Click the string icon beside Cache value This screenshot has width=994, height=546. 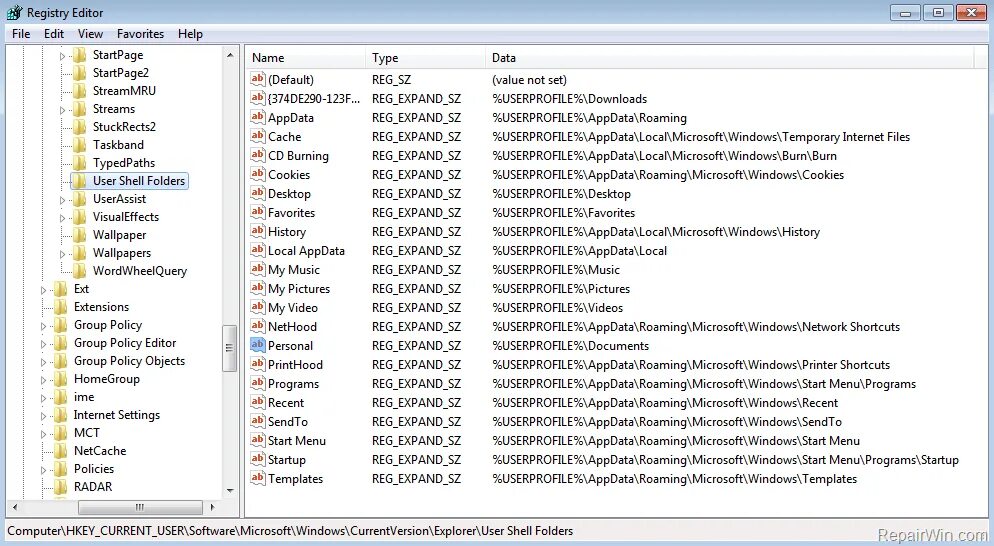point(257,136)
